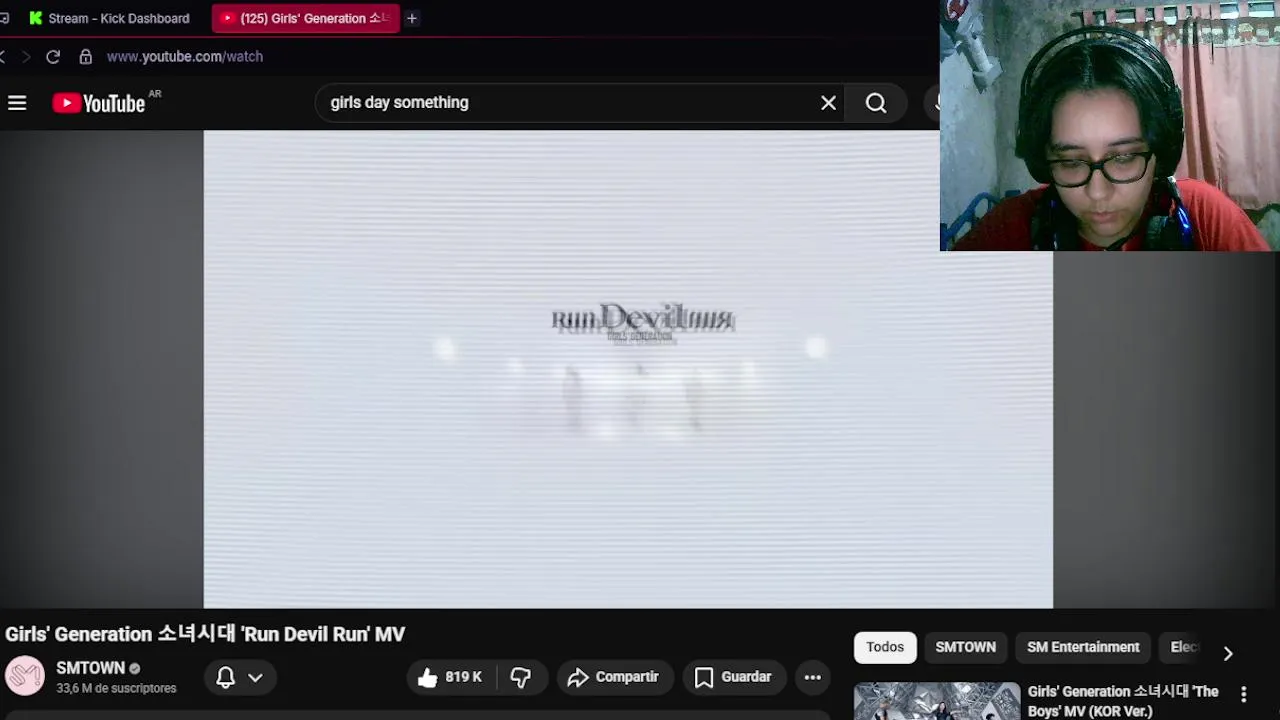
Task: Select the Girls' Generation YouTube browser tab
Action: tap(305, 18)
